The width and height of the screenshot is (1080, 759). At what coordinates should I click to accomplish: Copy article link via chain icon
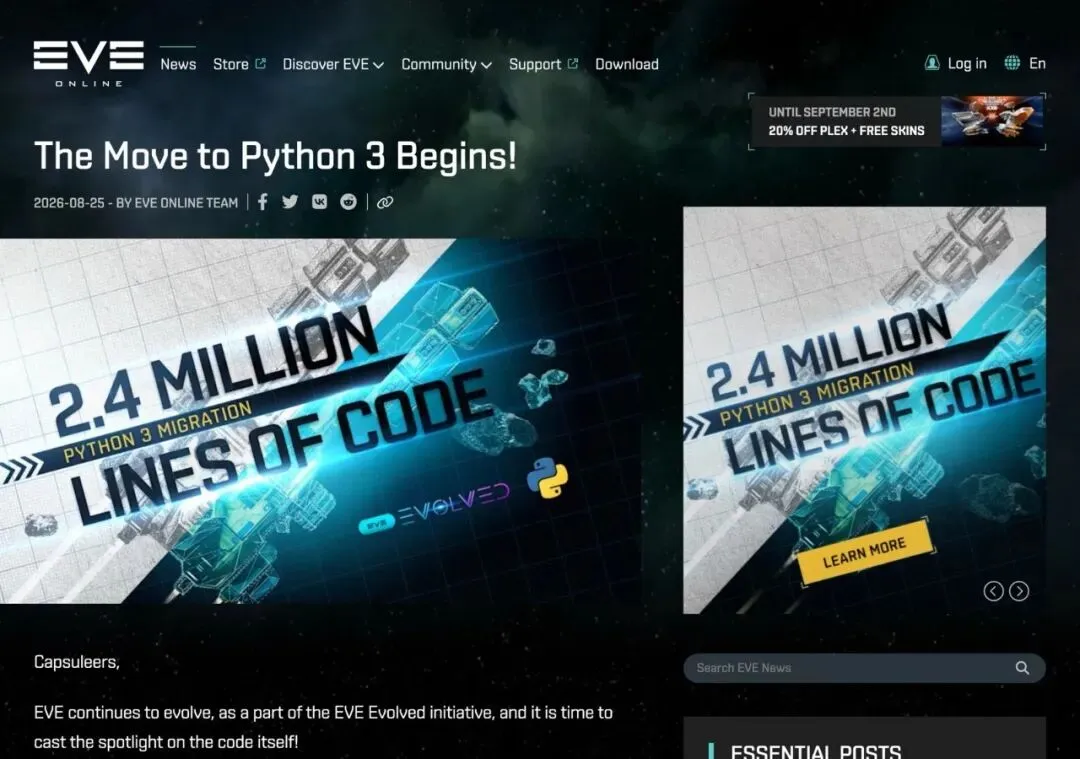pyautogui.click(x=385, y=202)
